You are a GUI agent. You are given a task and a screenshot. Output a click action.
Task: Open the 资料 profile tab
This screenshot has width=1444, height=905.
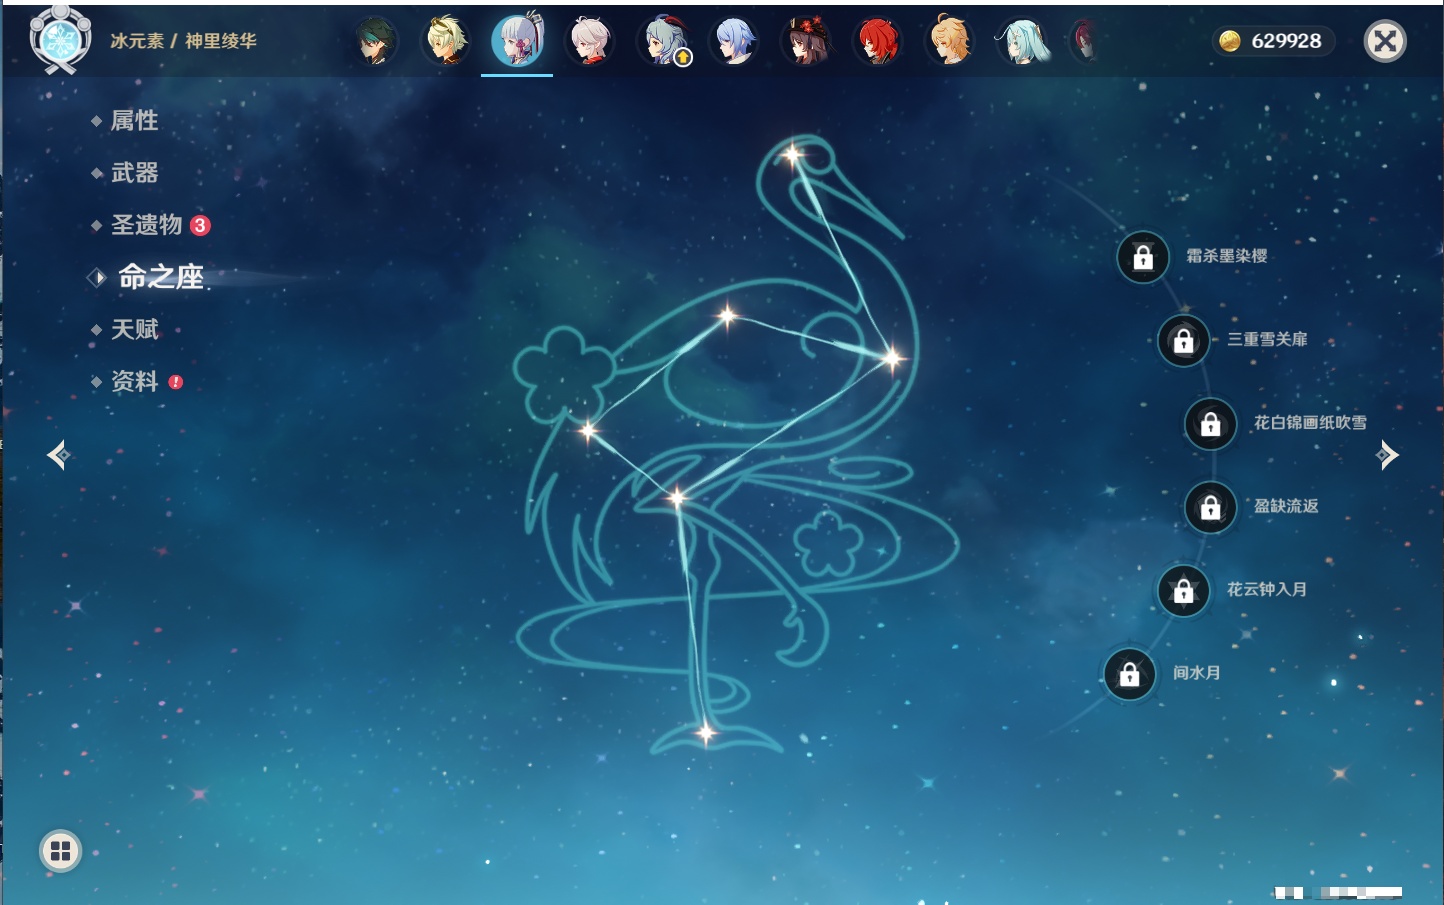pyautogui.click(x=134, y=381)
